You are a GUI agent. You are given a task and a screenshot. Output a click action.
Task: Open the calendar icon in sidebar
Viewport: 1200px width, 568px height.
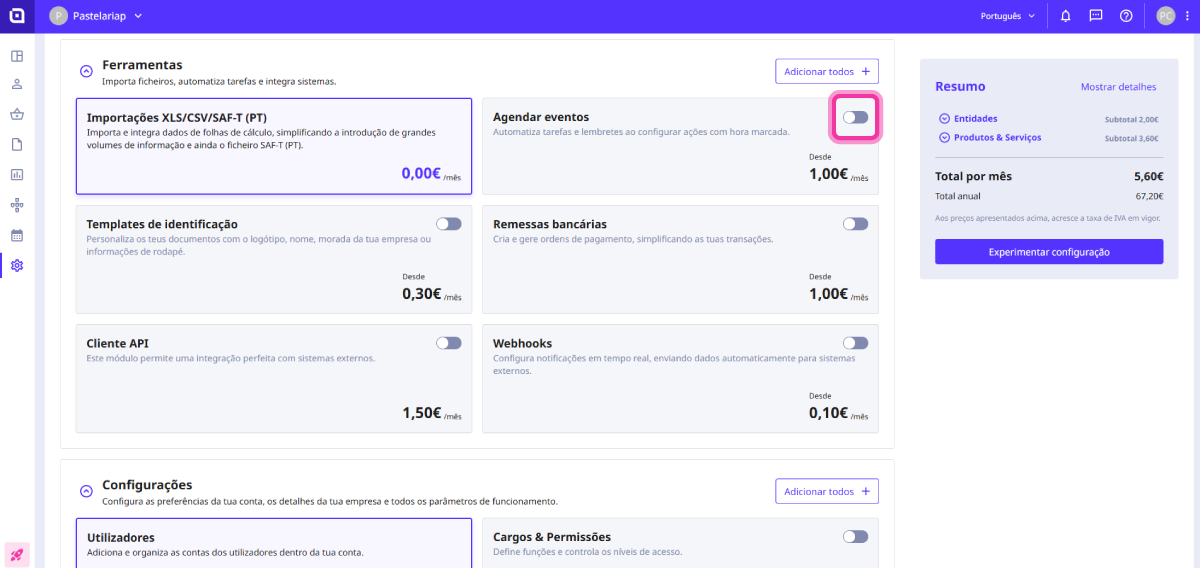(17, 236)
